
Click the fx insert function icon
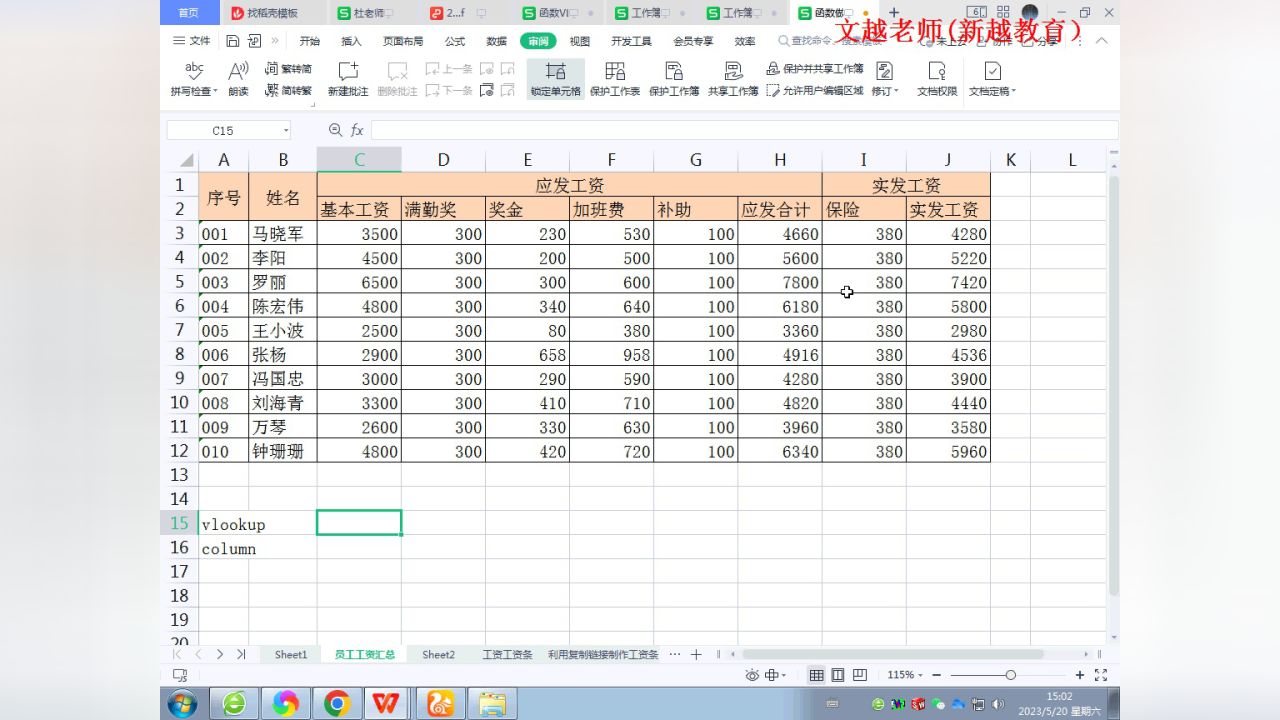pyautogui.click(x=357, y=130)
